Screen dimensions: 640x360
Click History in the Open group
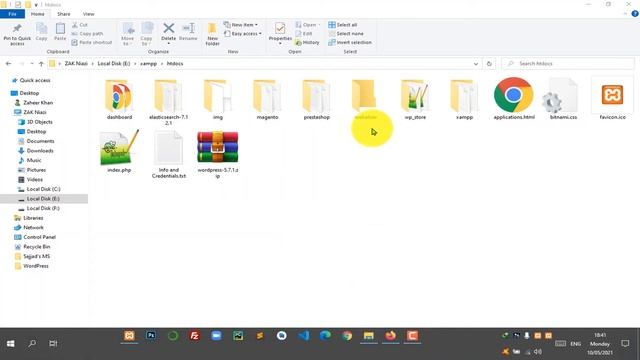coord(307,42)
